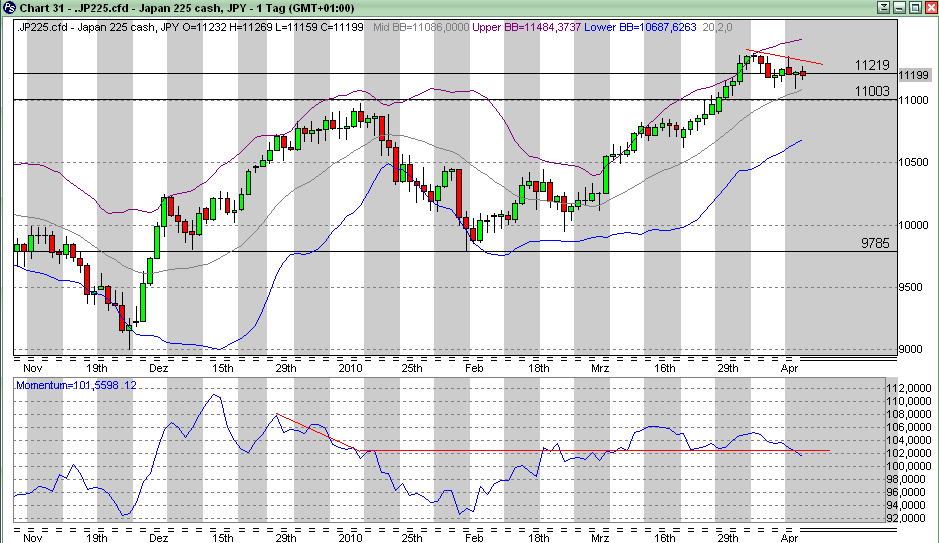Viewport: 939px width, 543px height.
Task: Click 'Dez' on the price chart date axis
Action: (x=159, y=368)
